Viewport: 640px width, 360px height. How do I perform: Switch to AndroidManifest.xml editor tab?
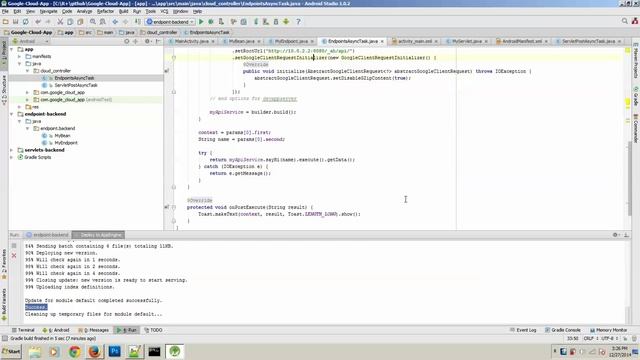click(521, 41)
